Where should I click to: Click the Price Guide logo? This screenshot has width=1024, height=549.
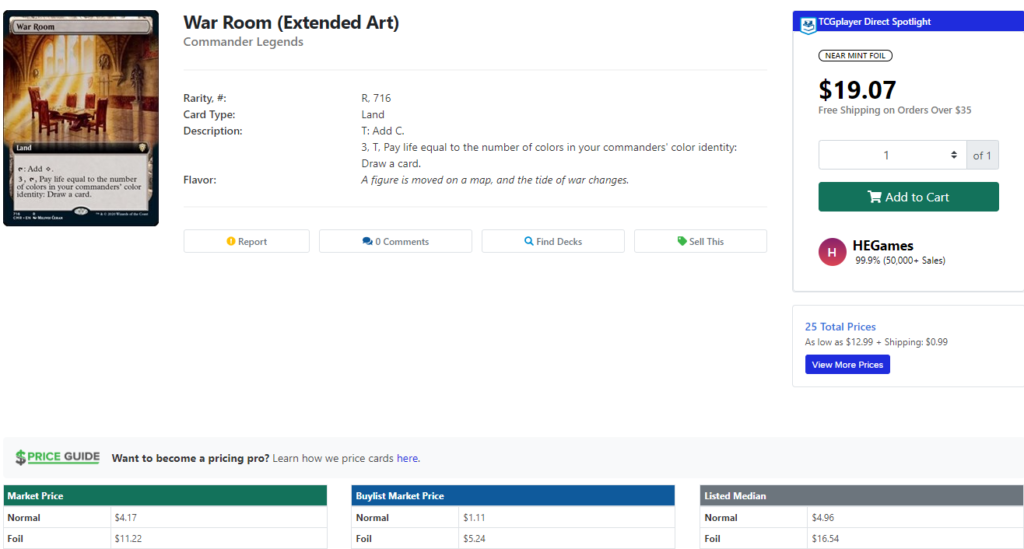pos(57,457)
